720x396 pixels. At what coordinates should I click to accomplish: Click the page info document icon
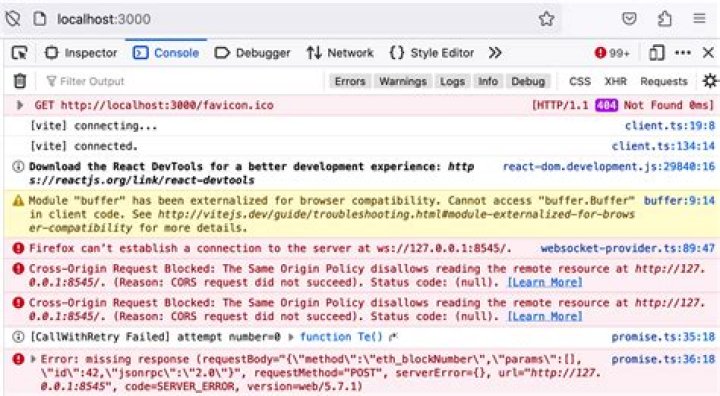40,19
